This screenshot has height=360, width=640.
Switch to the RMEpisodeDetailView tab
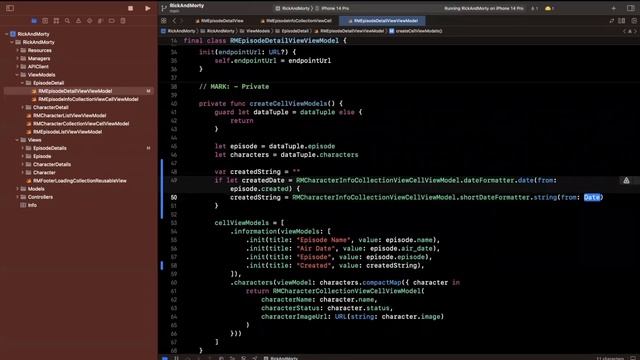[x=220, y=21]
